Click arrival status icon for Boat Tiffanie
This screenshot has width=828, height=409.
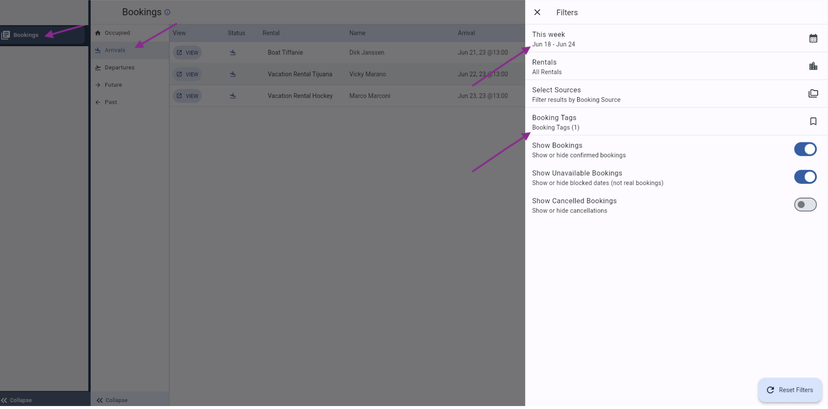coord(233,52)
